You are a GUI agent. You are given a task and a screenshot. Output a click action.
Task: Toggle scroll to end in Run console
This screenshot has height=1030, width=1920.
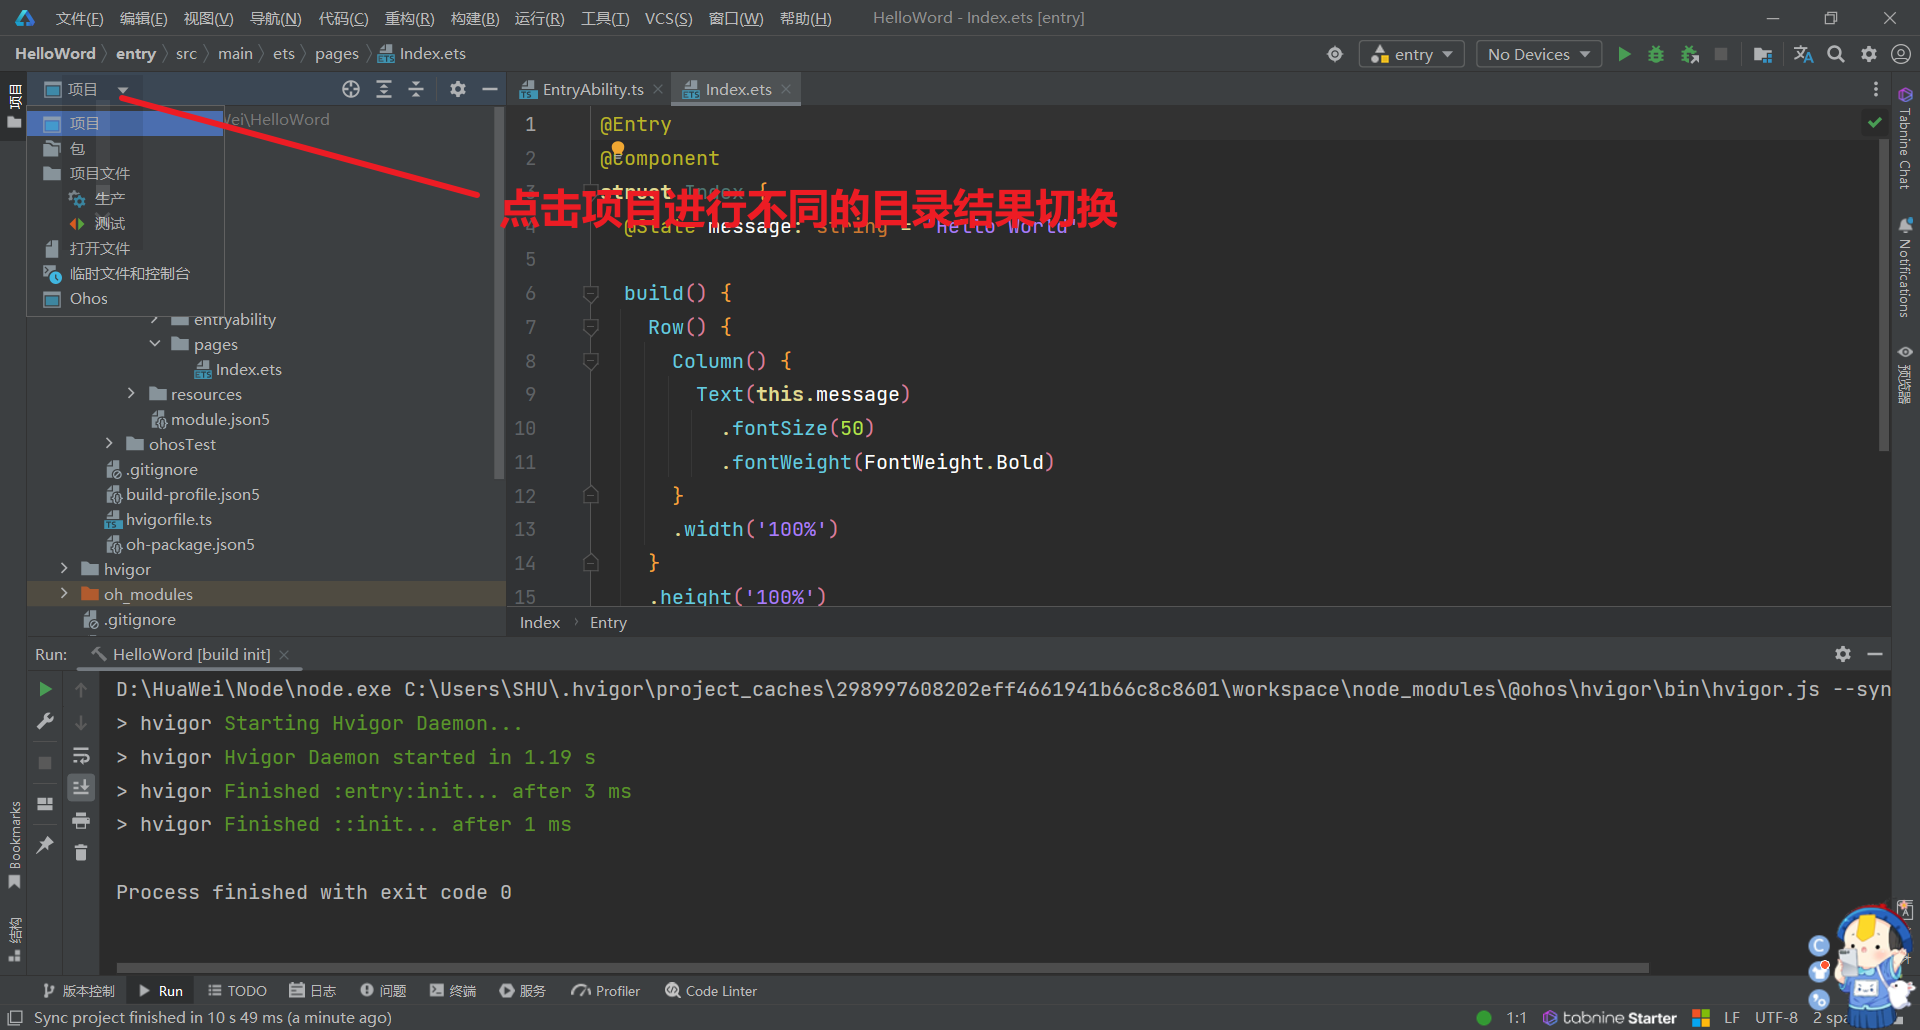click(x=81, y=788)
